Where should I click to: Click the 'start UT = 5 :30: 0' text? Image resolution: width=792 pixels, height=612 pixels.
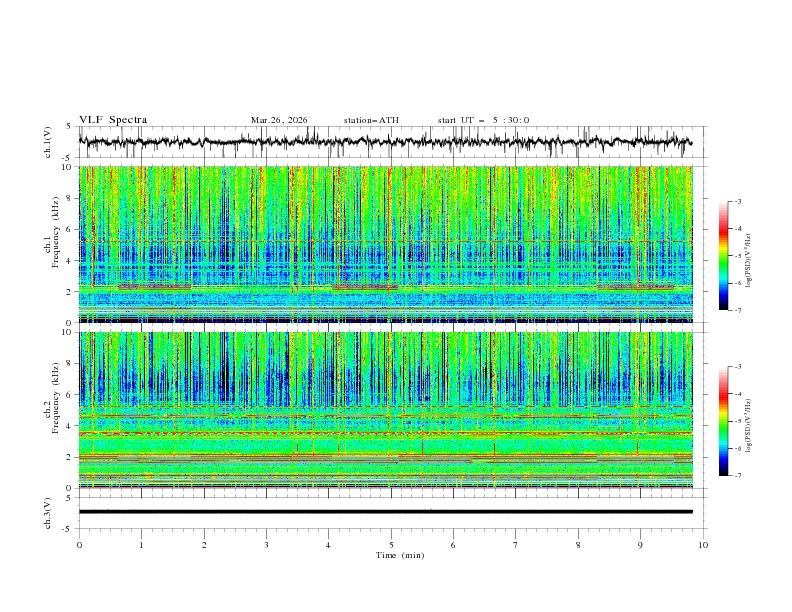(483, 120)
